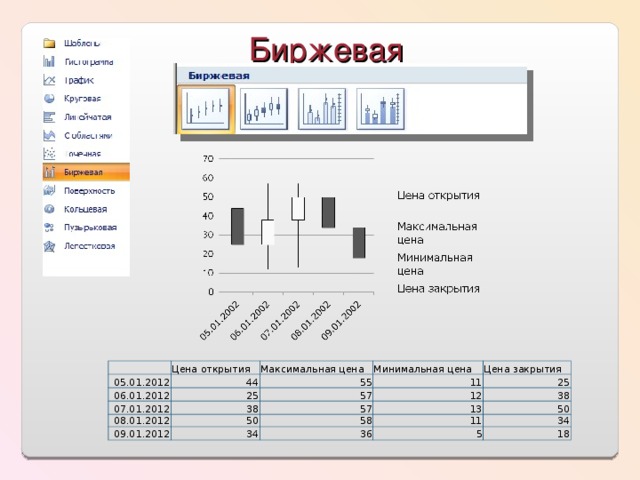Screen dimensions: 640x480
Task: Select the high-low-close stock chart thumbnail
Action: (206, 109)
